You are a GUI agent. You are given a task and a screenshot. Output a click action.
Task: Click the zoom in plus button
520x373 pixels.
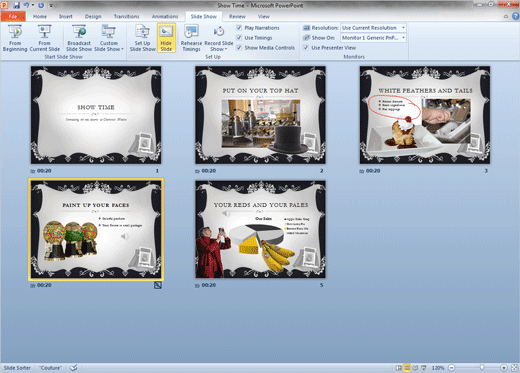pos(504,368)
